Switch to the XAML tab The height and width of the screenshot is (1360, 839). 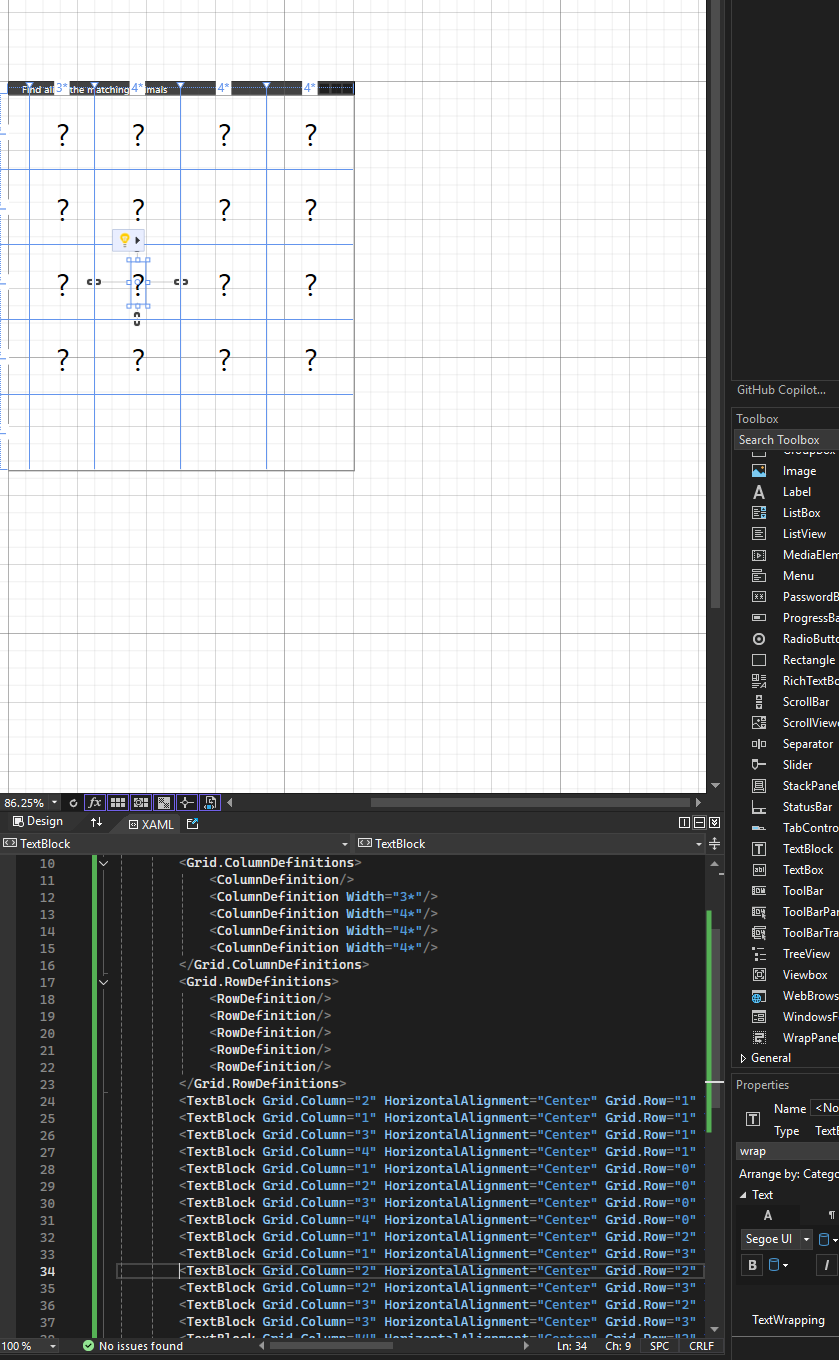[151, 824]
